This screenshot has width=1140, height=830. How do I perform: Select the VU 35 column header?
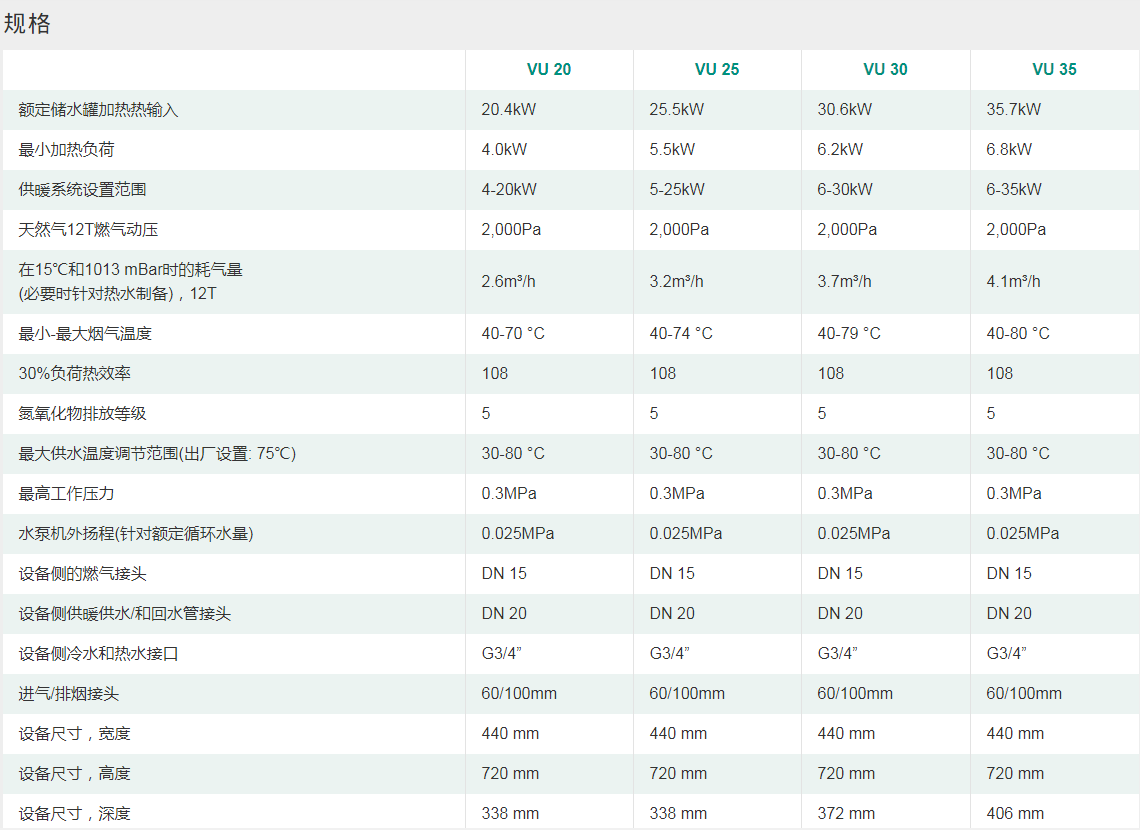tap(1054, 69)
